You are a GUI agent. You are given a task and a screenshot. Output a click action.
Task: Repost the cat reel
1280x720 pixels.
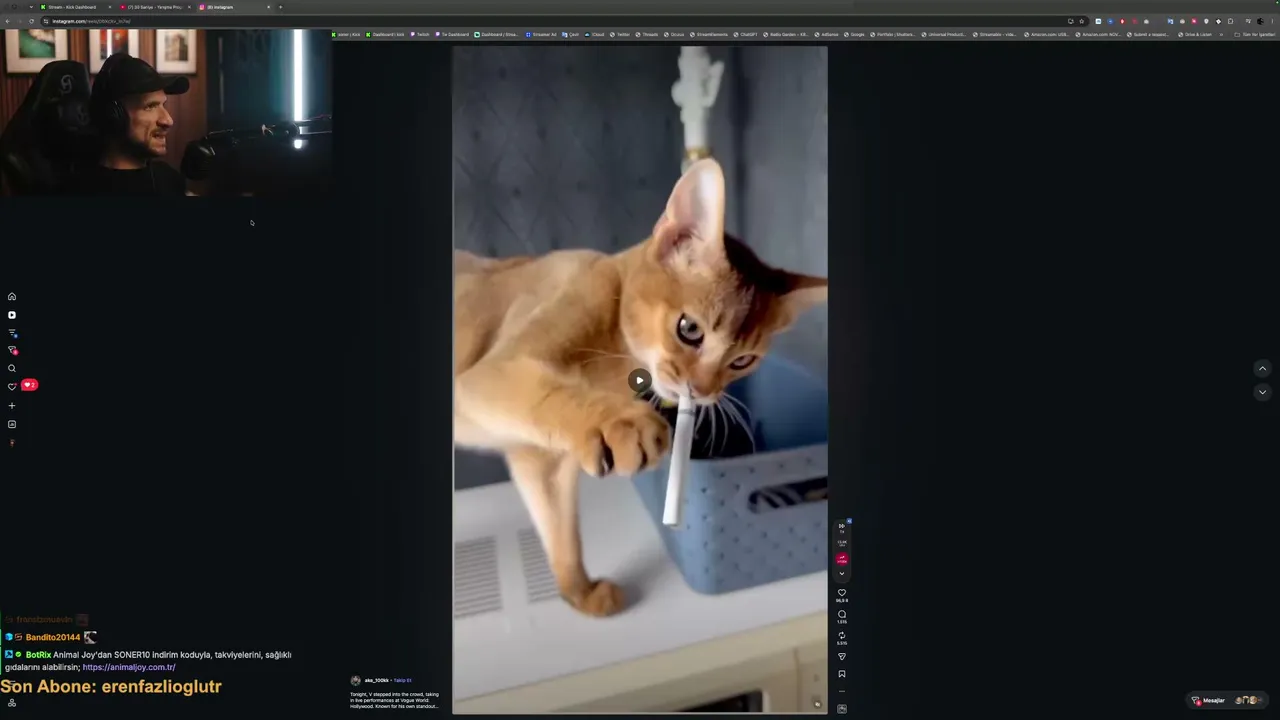pyautogui.click(x=842, y=635)
